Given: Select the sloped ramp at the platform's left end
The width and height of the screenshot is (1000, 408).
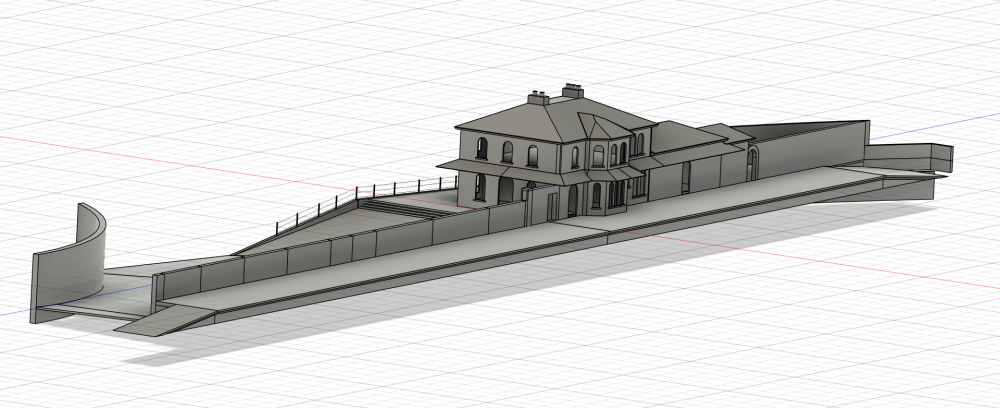Looking at the screenshot, I should point(166,321).
